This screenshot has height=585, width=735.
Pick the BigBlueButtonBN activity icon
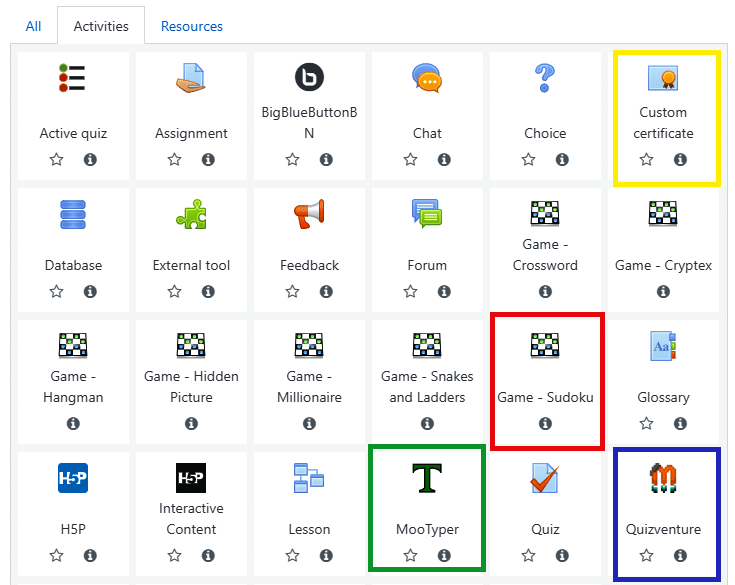point(309,77)
